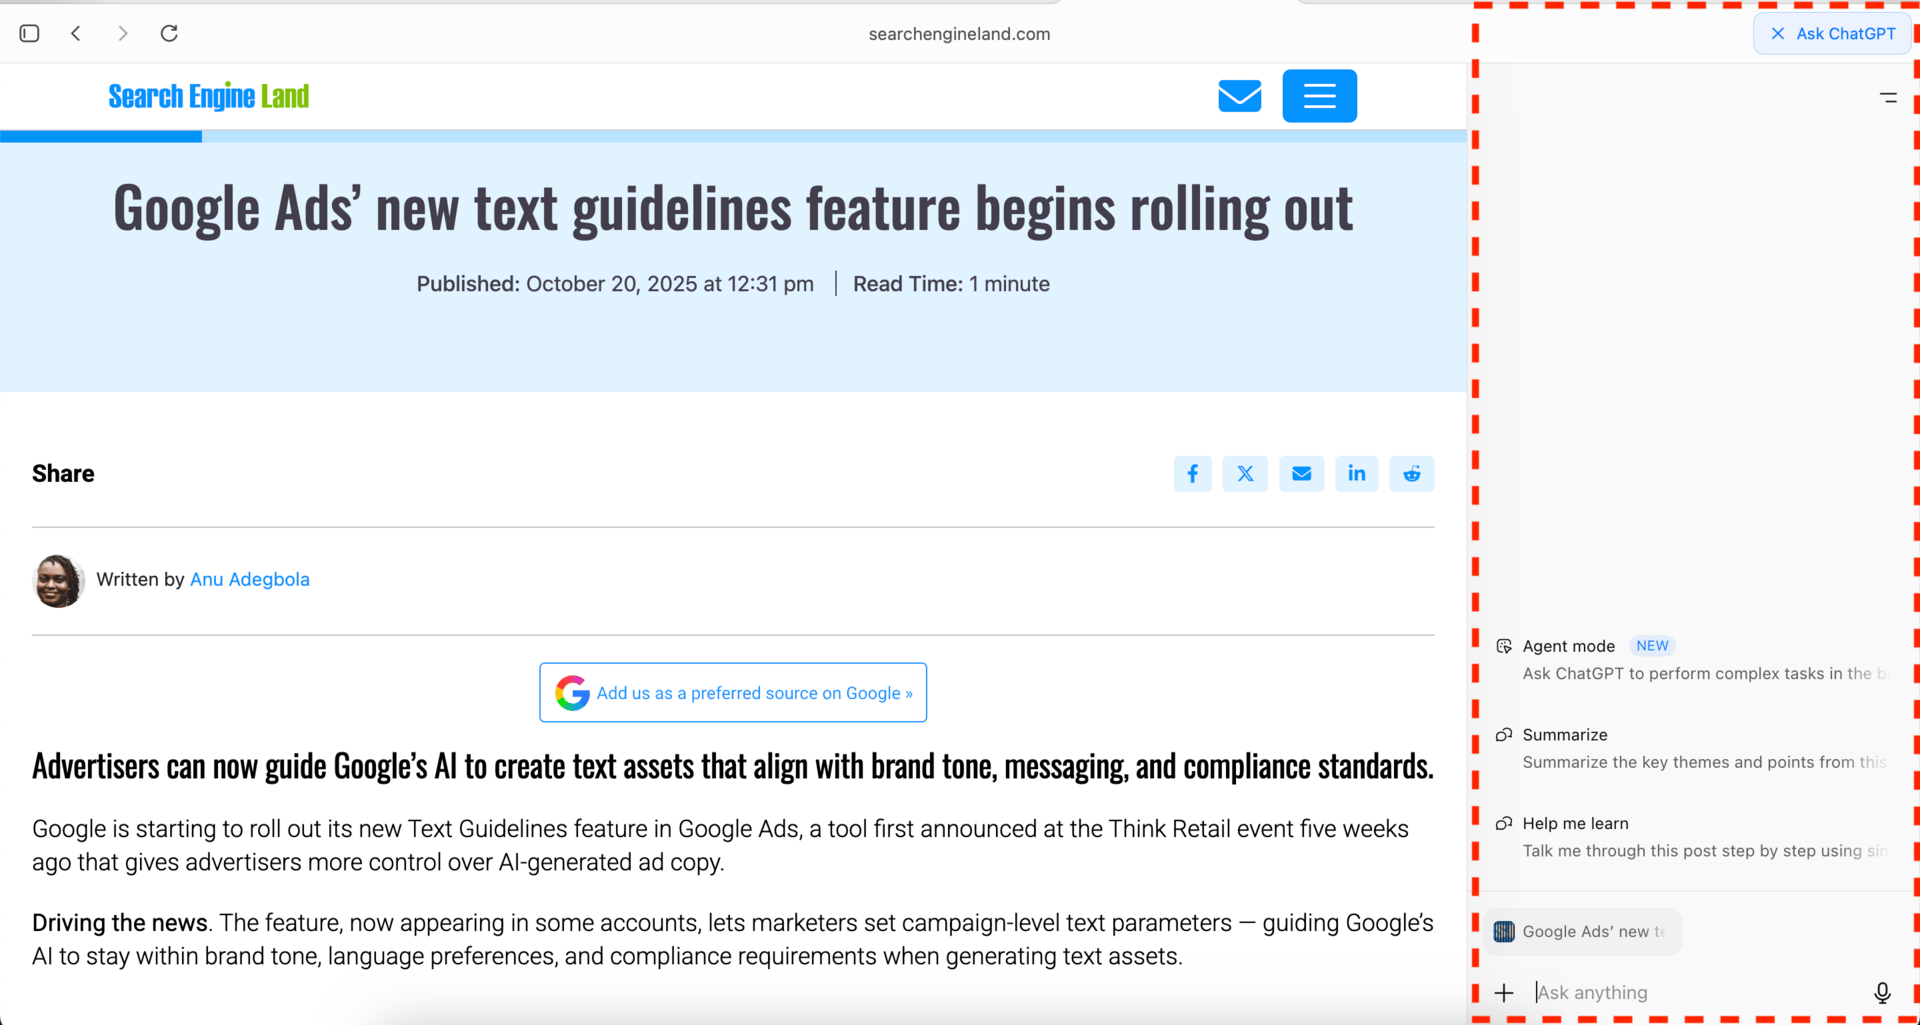Open the Search Engine Land logo homepage
Screen dimensions: 1920x1025
click(x=208, y=96)
